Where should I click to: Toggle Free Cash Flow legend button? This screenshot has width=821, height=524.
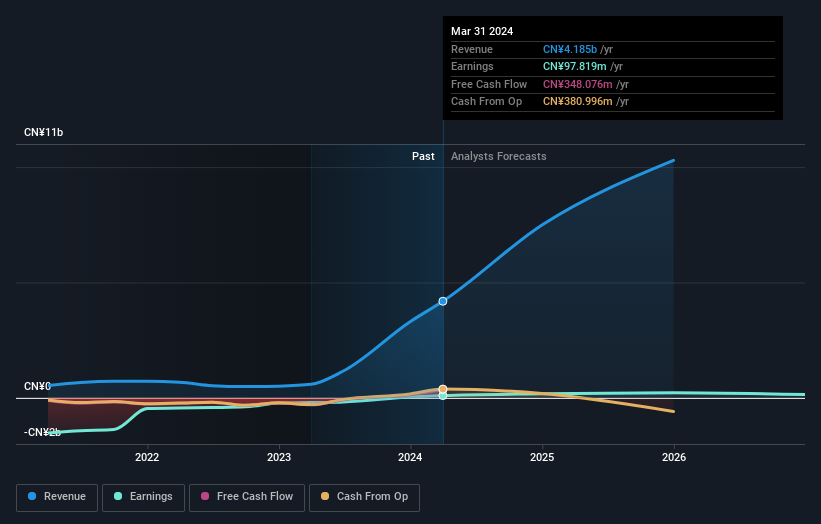click(x=247, y=497)
